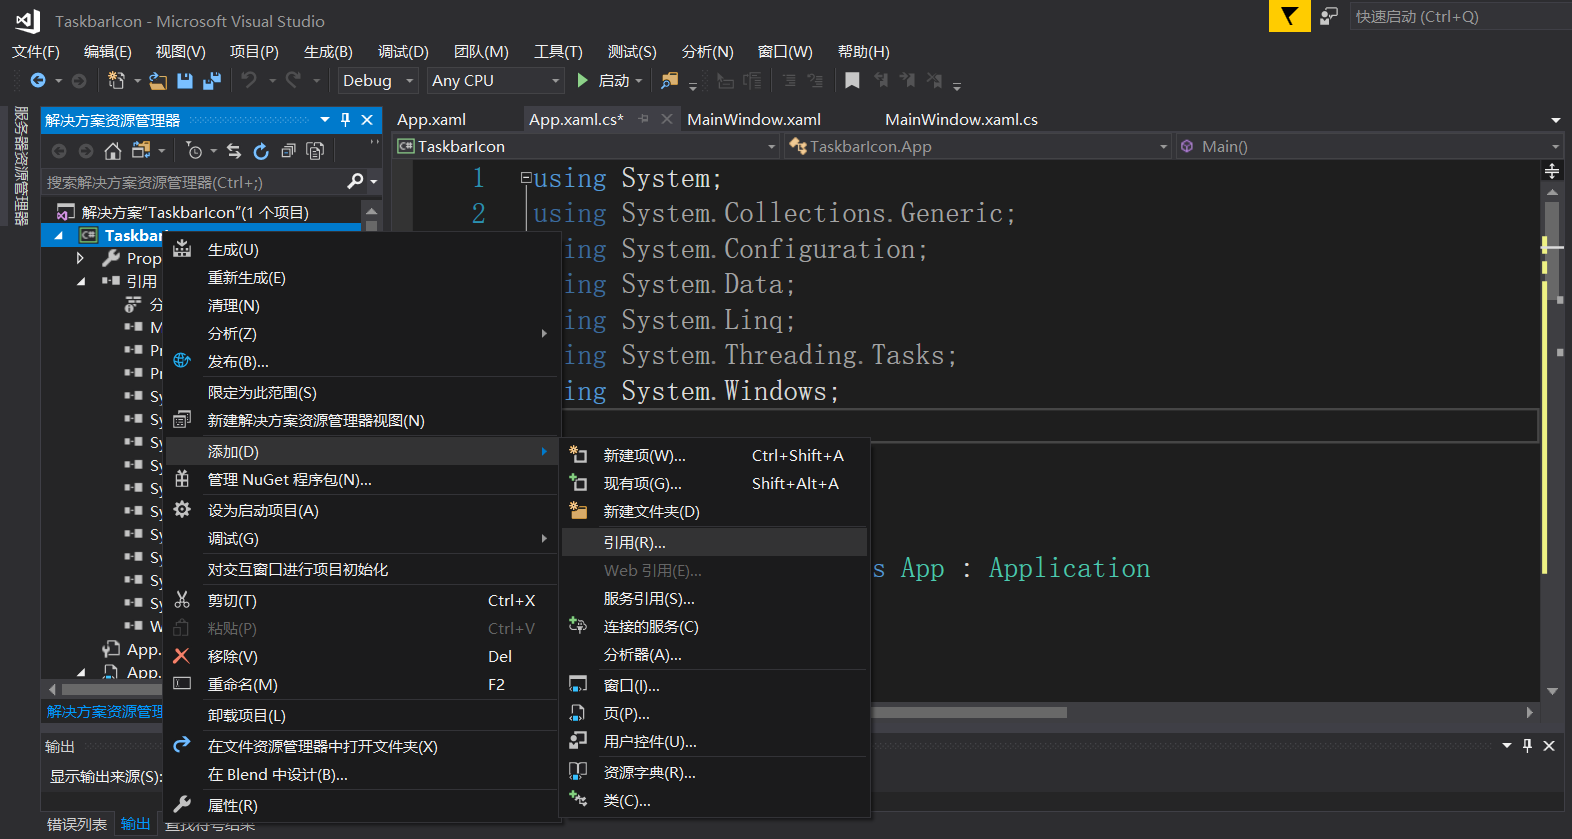The width and height of the screenshot is (1572, 839).
Task: Switch to MainWindow.xaml tab
Action: pyautogui.click(x=754, y=119)
